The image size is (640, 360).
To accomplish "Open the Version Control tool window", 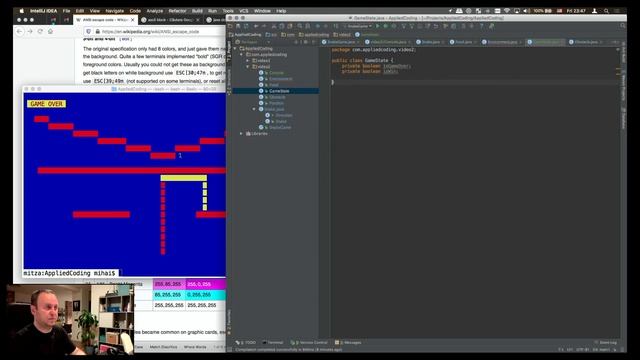I will pyautogui.click(x=309, y=342).
